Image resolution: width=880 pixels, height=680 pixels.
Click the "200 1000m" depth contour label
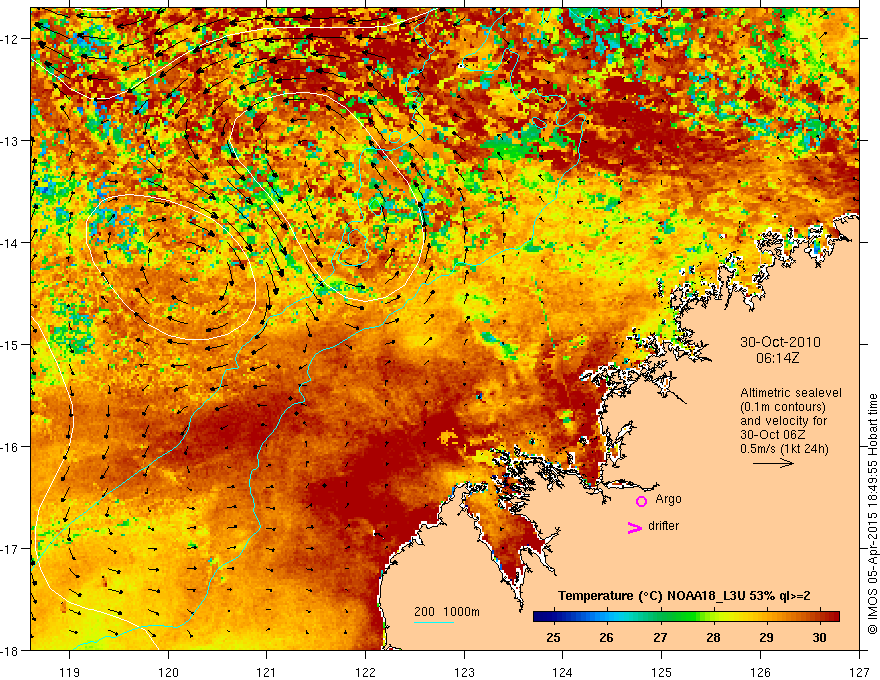(447, 612)
